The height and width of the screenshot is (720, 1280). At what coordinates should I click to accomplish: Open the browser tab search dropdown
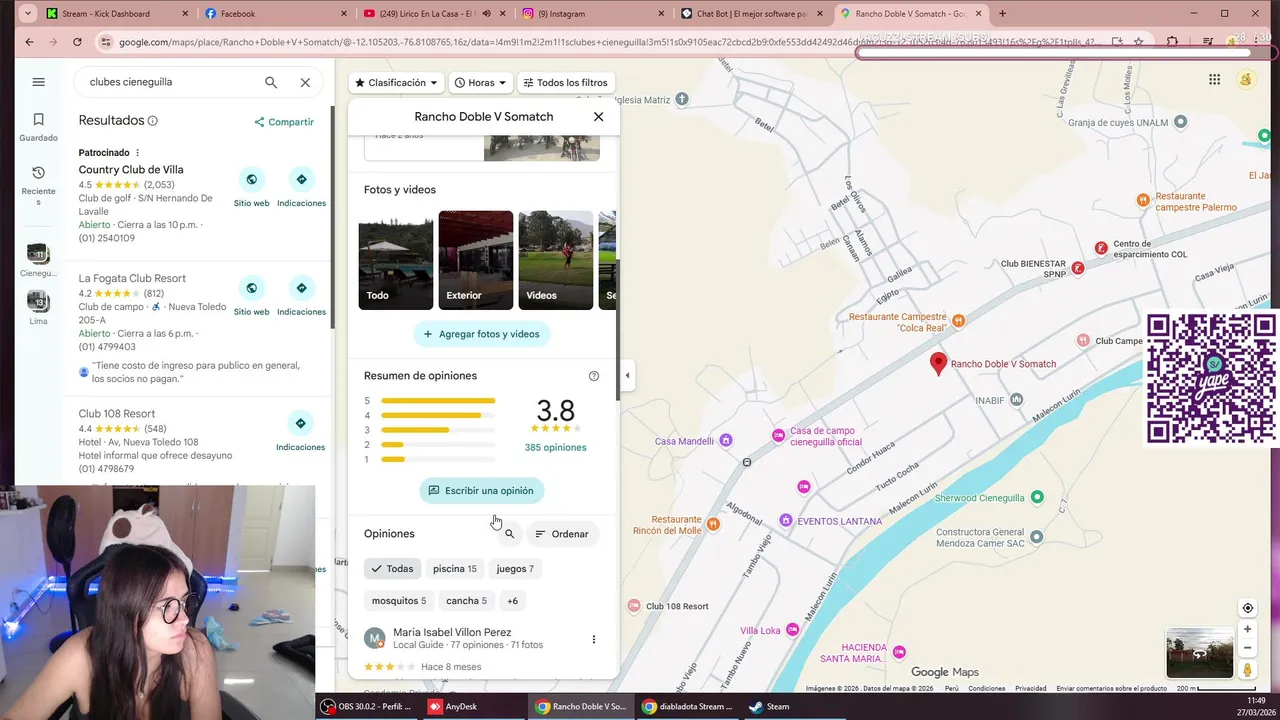(27, 14)
